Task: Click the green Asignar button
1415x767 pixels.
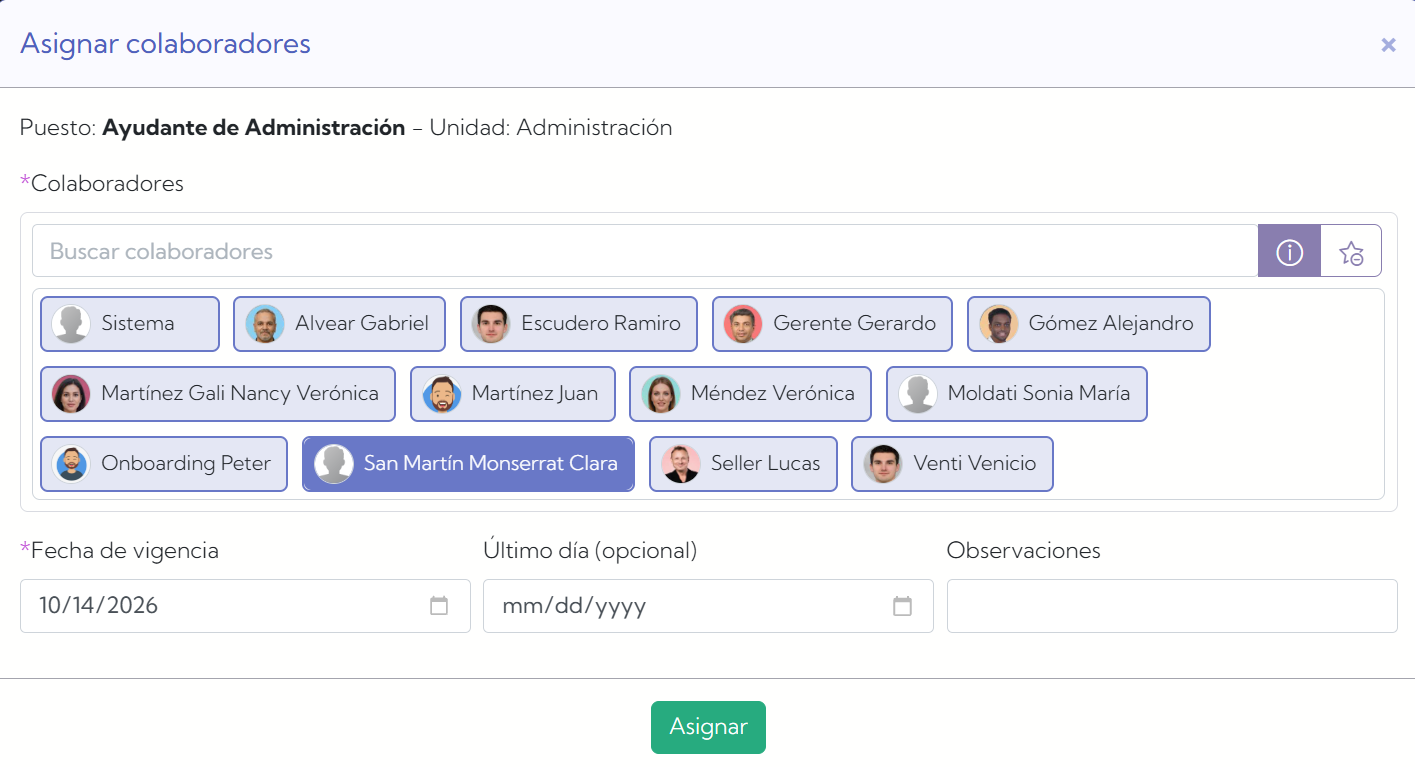Action: tap(708, 727)
